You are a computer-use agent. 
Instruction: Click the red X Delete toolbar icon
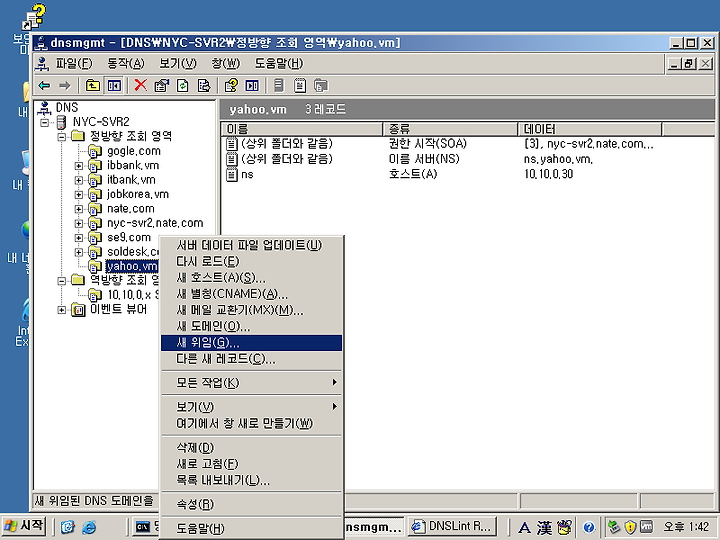[141, 85]
